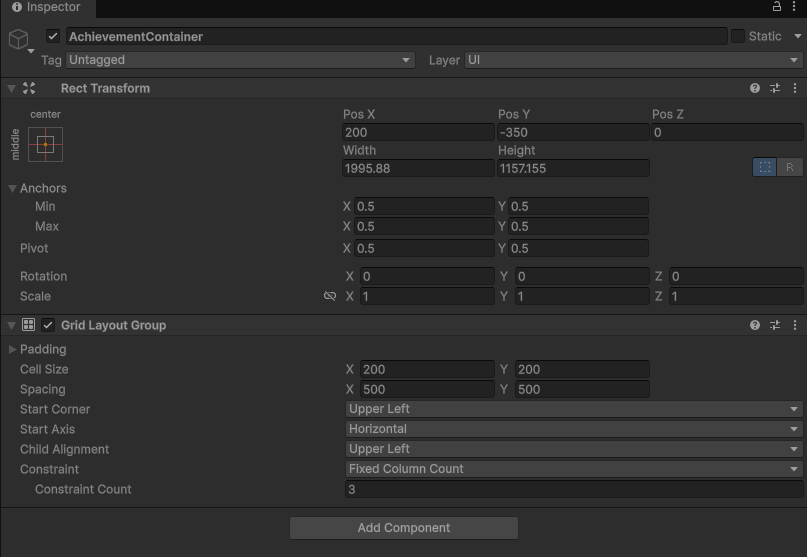Open the Tag dropdown showing Untagged
Viewport: 807px width, 557px height.
pyautogui.click(x=240, y=60)
